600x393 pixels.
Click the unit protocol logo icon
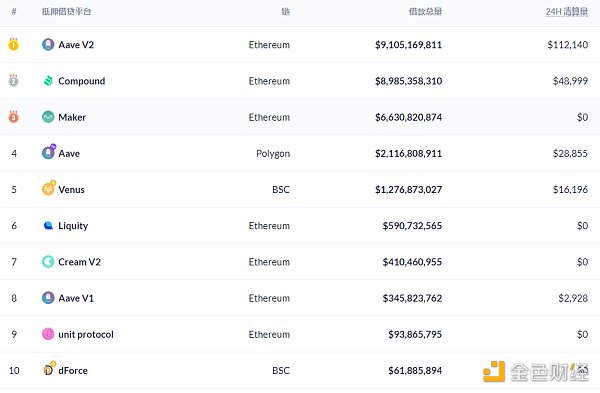point(48,334)
